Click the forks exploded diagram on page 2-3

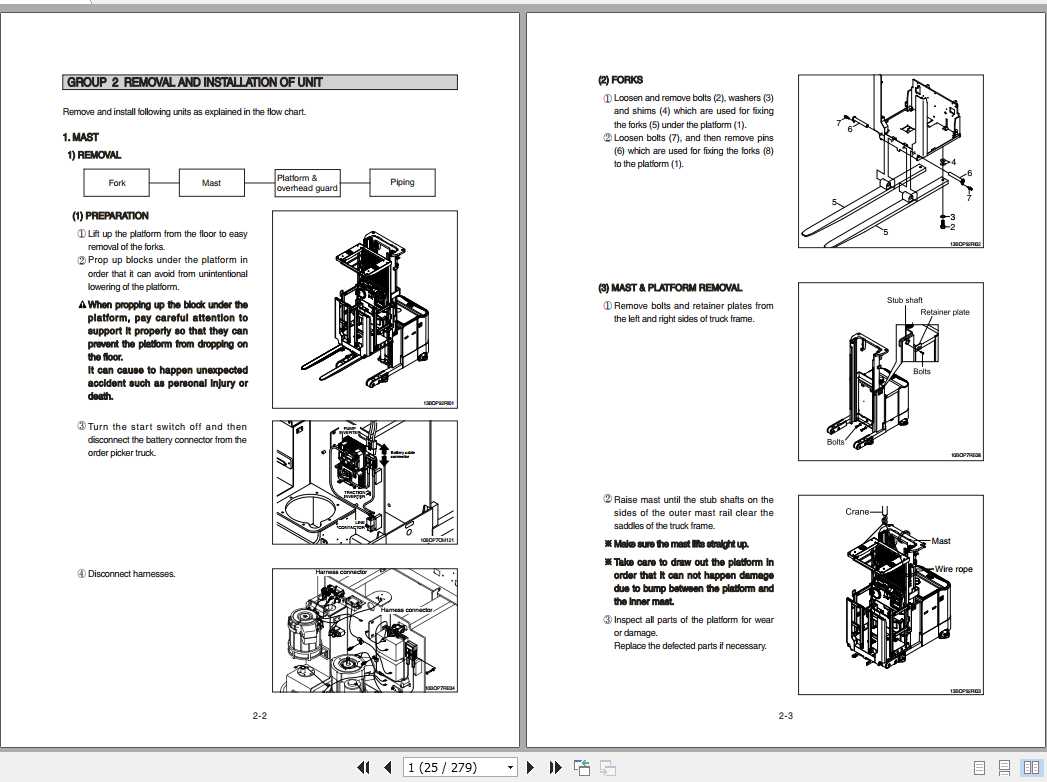[x=891, y=162]
